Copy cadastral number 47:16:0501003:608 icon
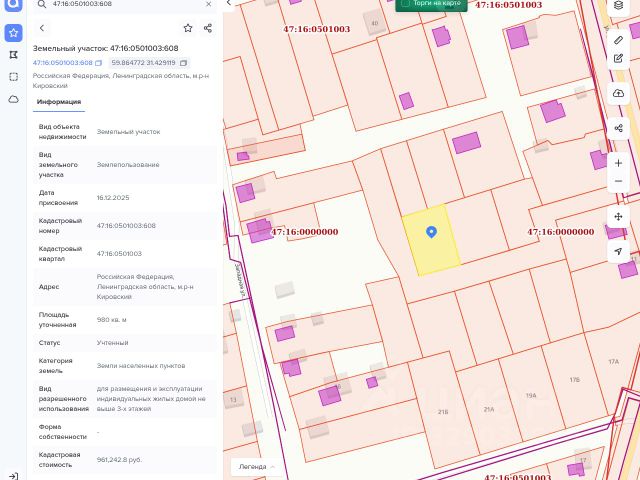 coord(98,63)
